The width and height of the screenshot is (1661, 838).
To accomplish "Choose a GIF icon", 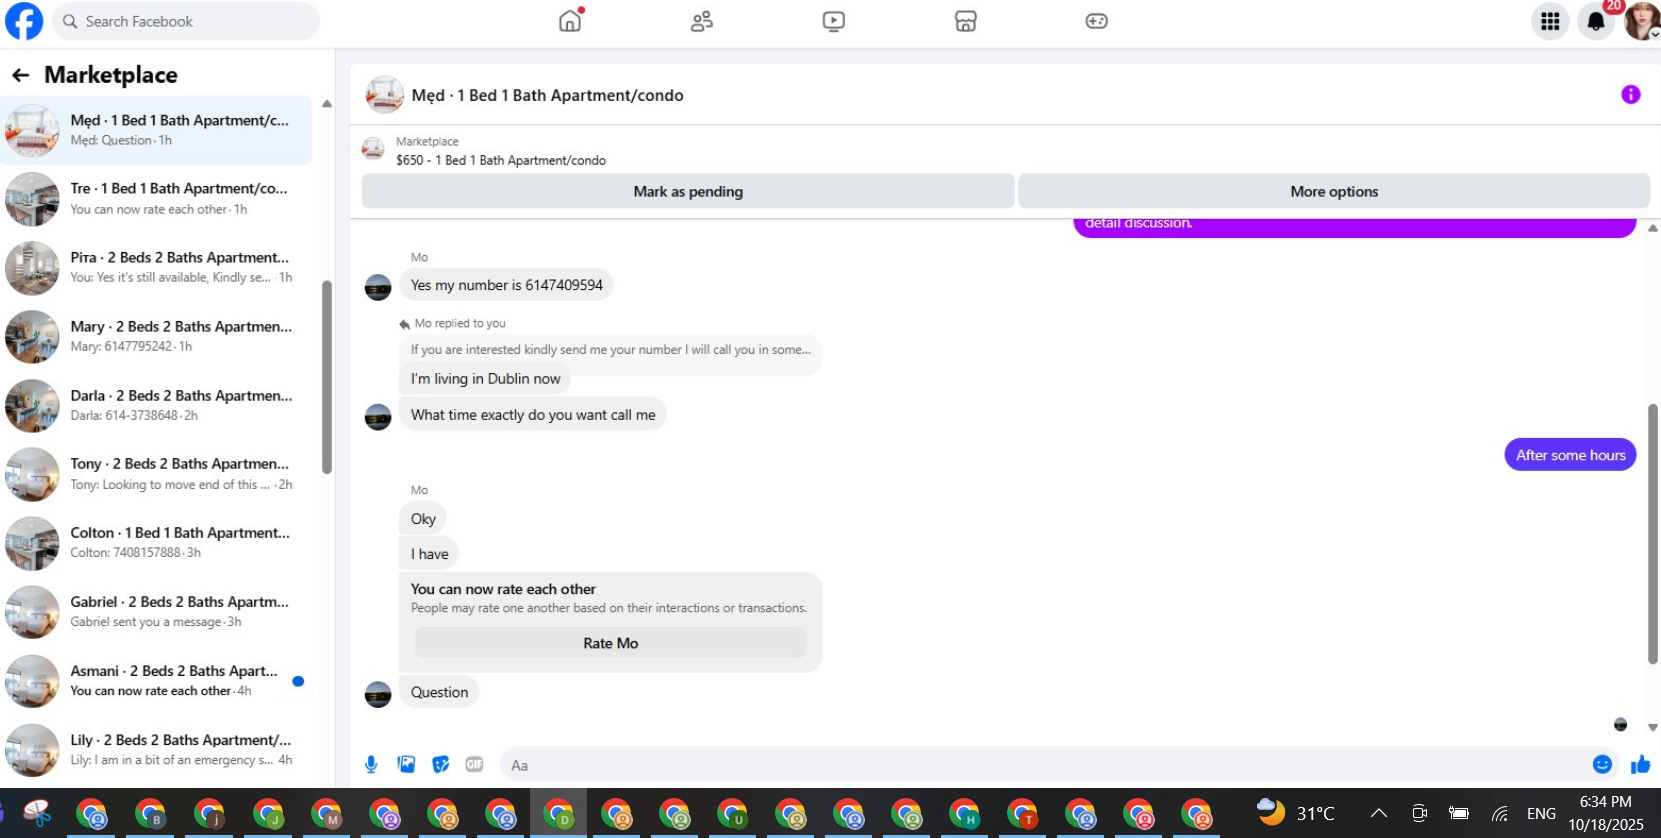I will tap(474, 765).
